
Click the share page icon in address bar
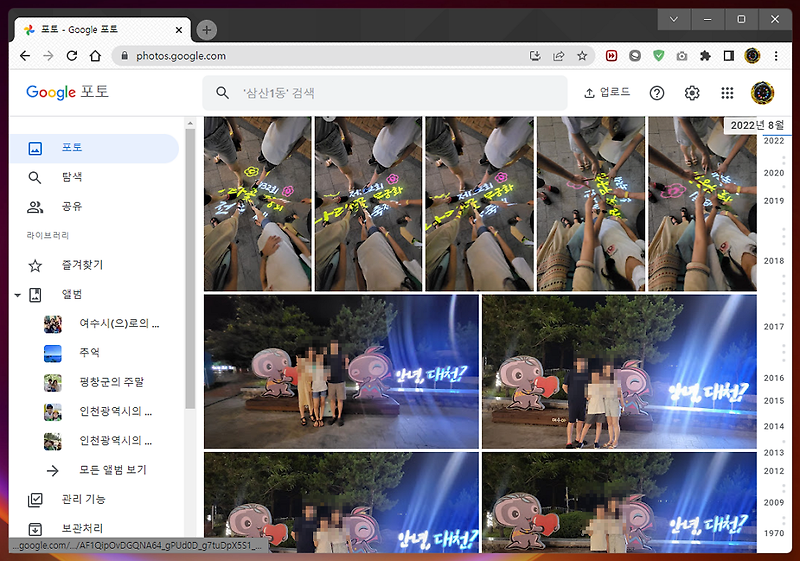click(559, 56)
